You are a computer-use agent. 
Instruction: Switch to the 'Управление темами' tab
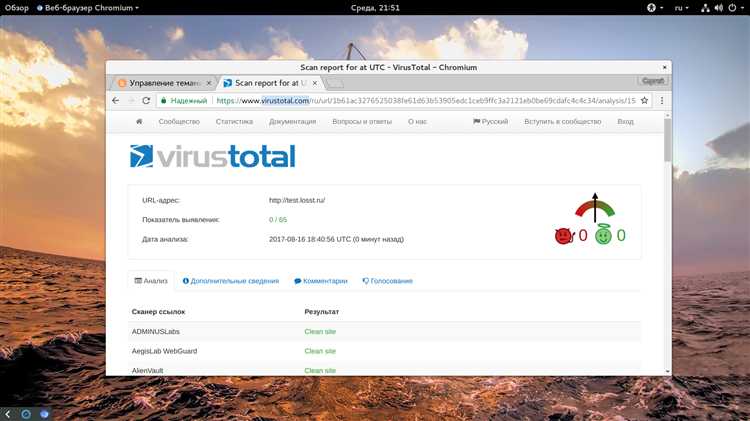pyautogui.click(x=163, y=83)
